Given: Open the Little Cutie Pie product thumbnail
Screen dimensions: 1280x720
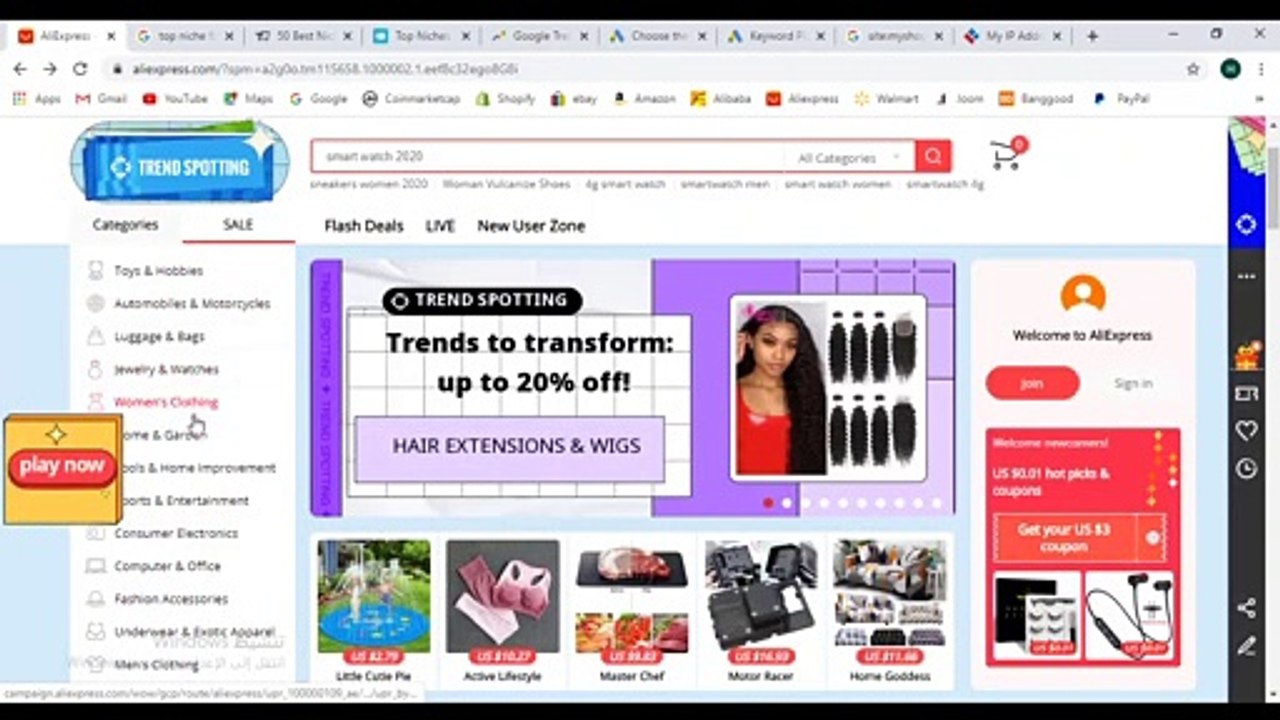Looking at the screenshot, I should click(374, 597).
